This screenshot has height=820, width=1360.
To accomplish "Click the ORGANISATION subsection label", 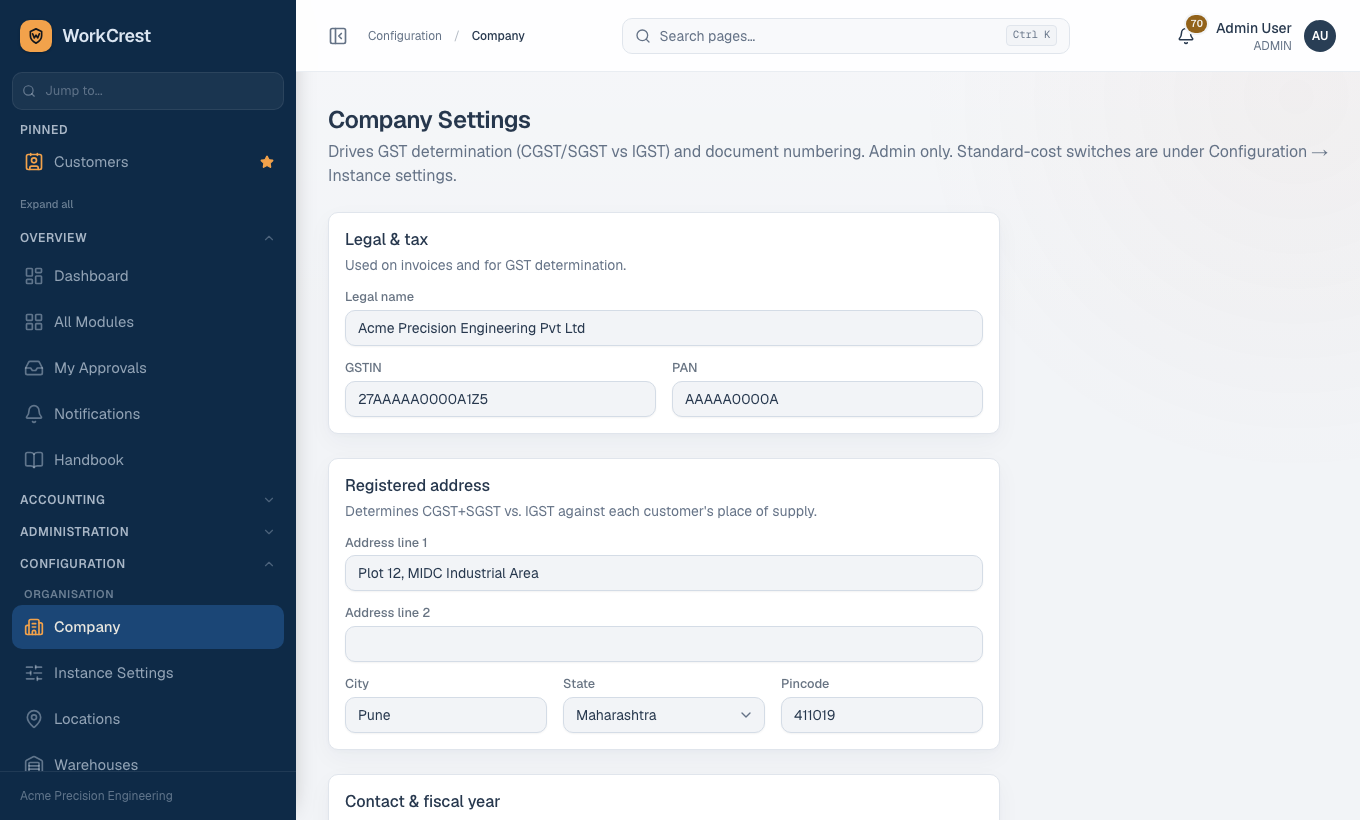I will 69,594.
